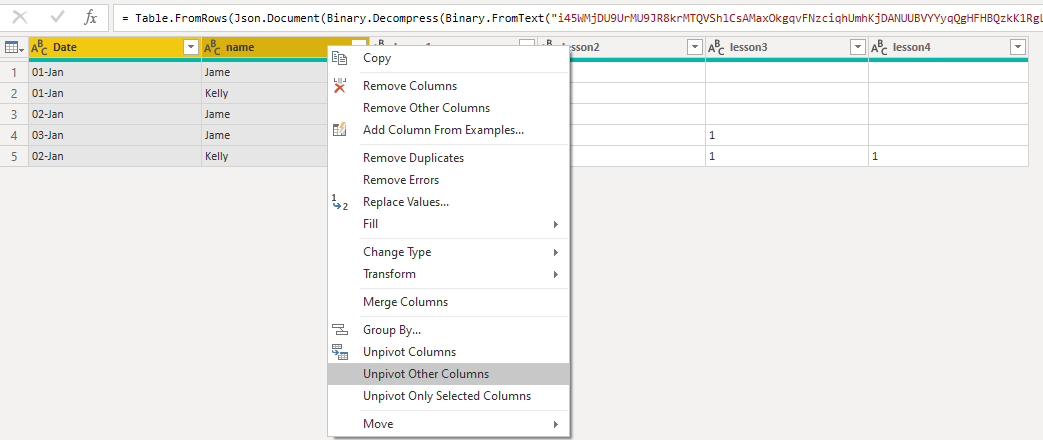This screenshot has width=1043, height=440.
Task: Open the lesson4 column filter dropdown
Action: click(1018, 47)
